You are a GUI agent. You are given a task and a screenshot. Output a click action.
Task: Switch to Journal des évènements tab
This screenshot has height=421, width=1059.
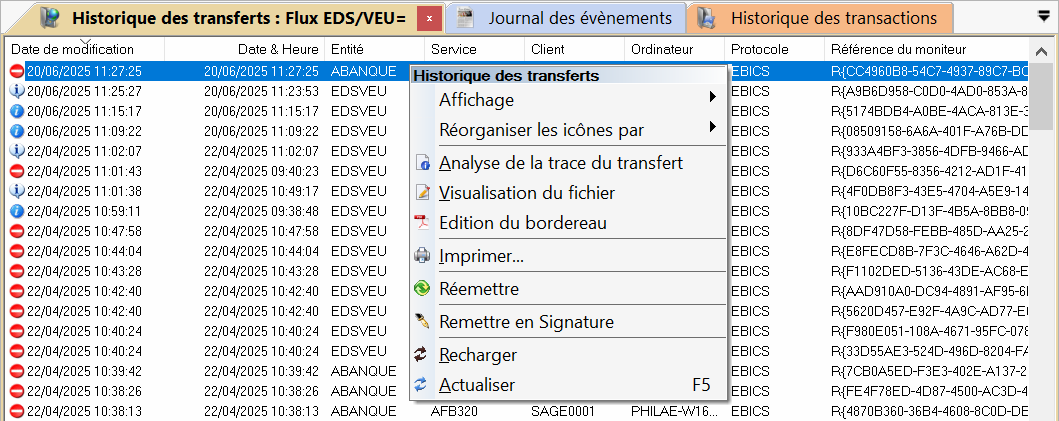coord(579,18)
